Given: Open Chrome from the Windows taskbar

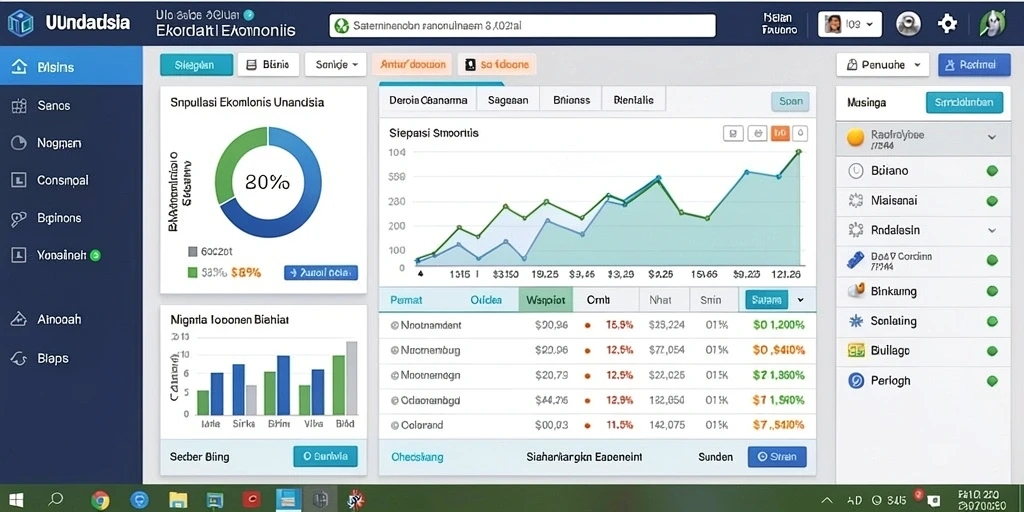Looking at the screenshot, I should tap(100, 500).
